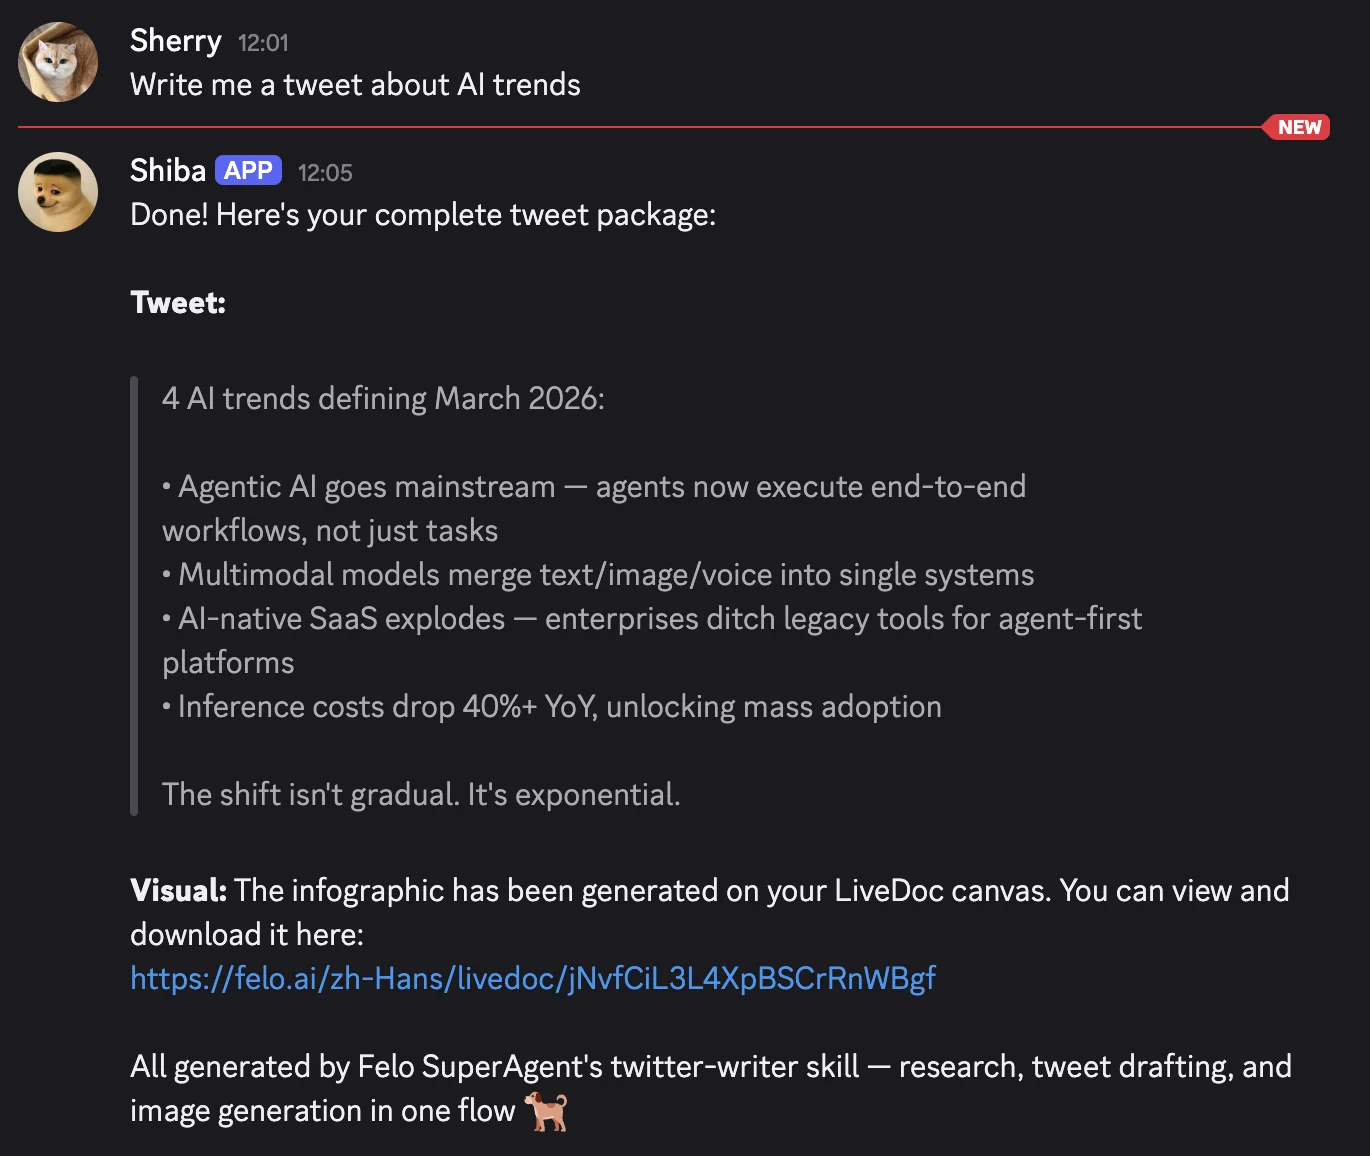
Task: Select Sherry's message asking for a tweet
Action: pos(355,84)
